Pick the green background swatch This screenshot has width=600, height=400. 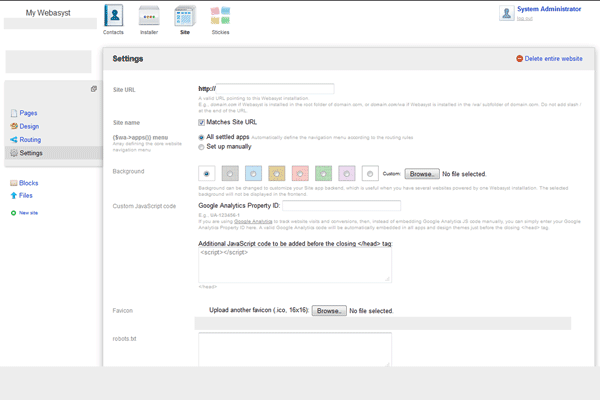point(323,173)
